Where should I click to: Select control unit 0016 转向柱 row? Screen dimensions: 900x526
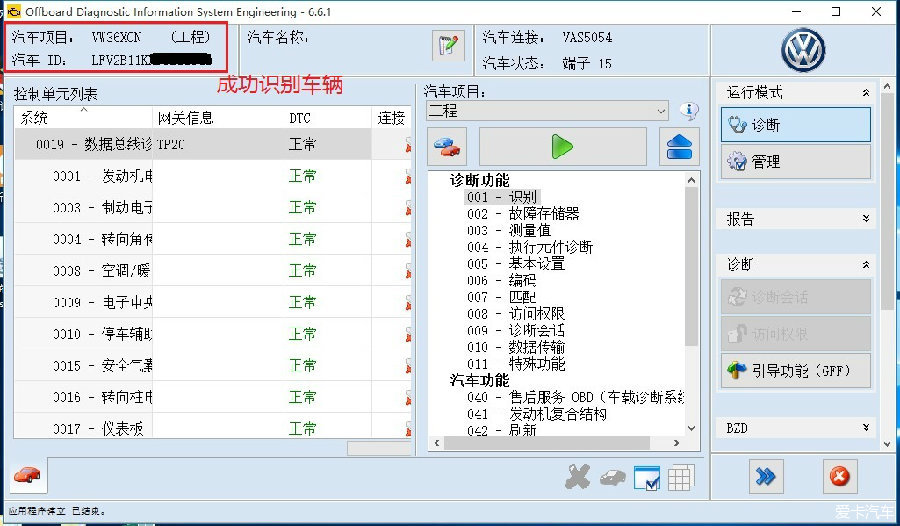[212, 397]
